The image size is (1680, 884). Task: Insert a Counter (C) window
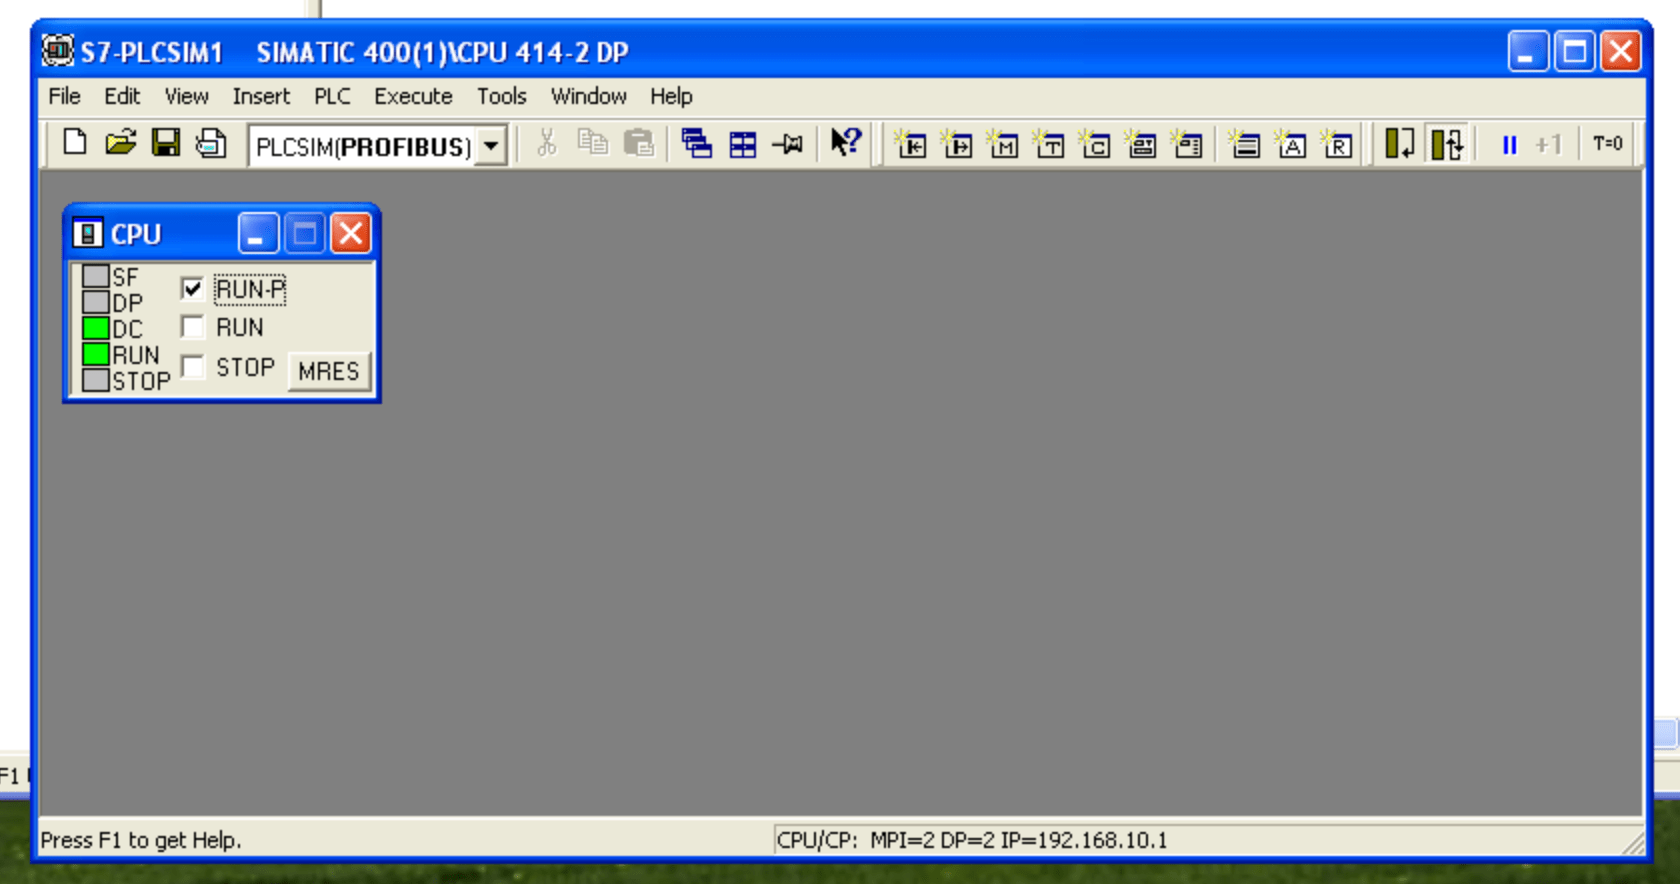click(x=1095, y=144)
